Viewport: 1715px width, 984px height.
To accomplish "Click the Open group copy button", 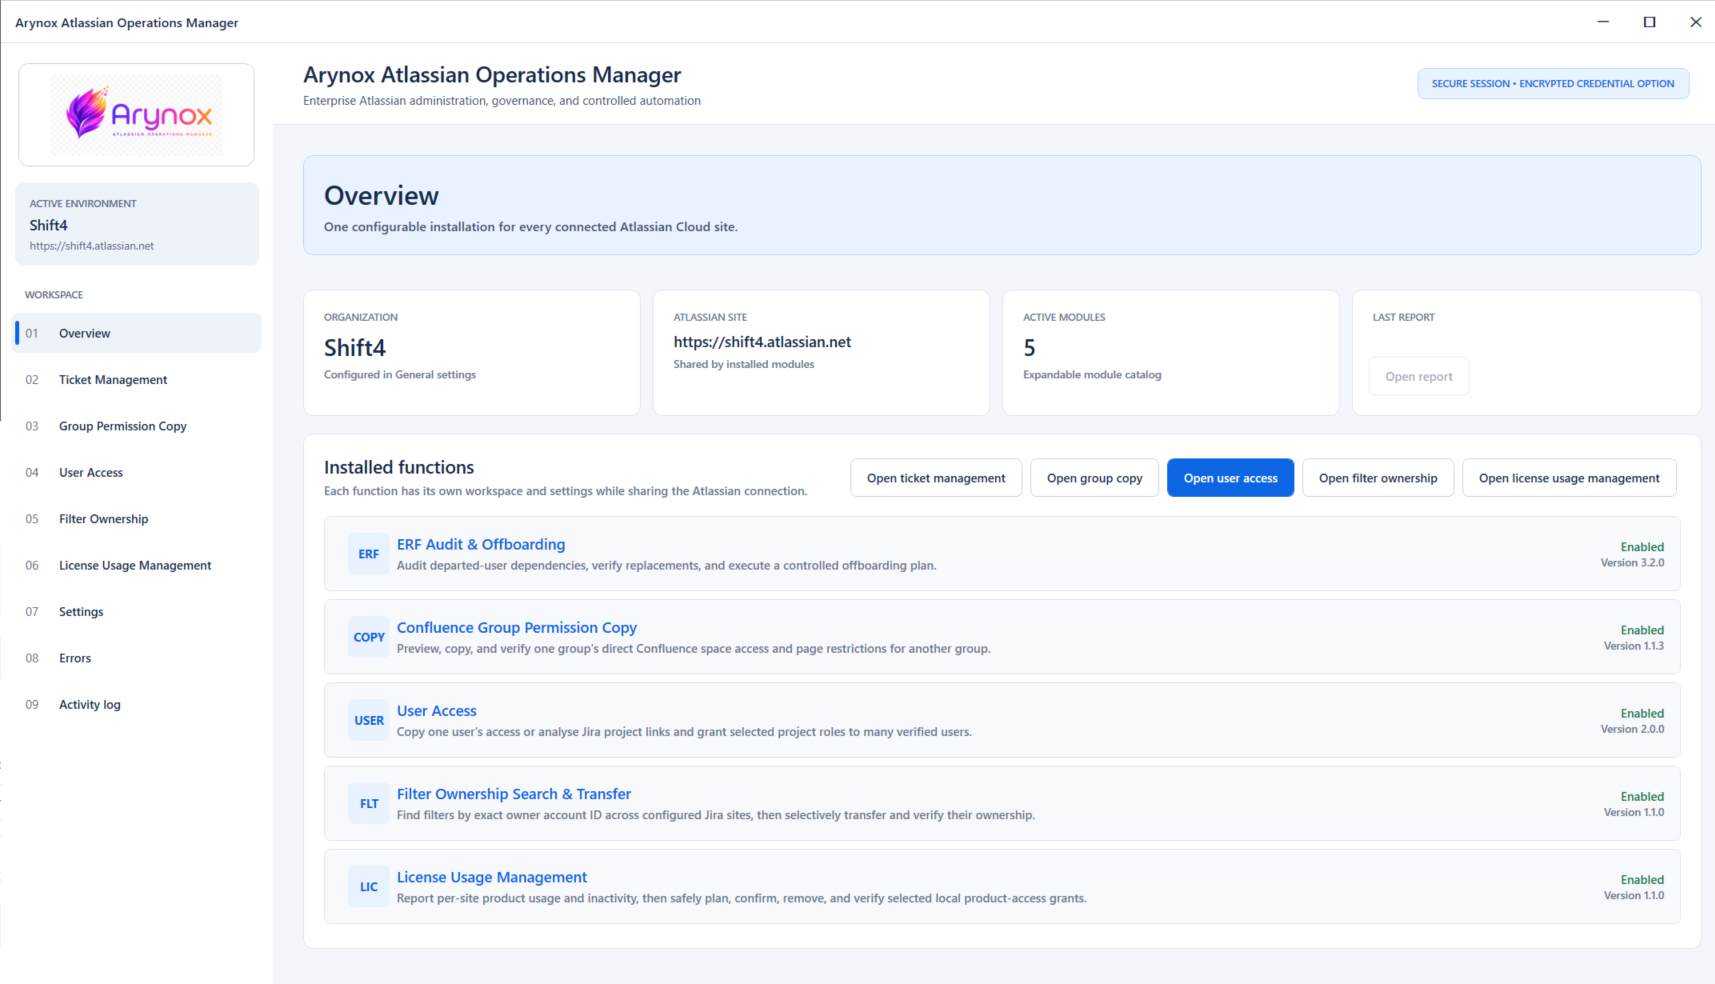I will [x=1094, y=478].
